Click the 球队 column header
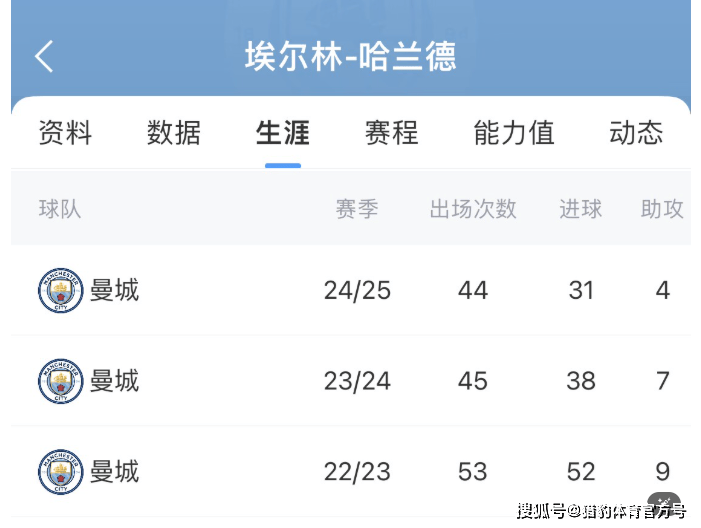The width and height of the screenshot is (701, 528). [60, 209]
